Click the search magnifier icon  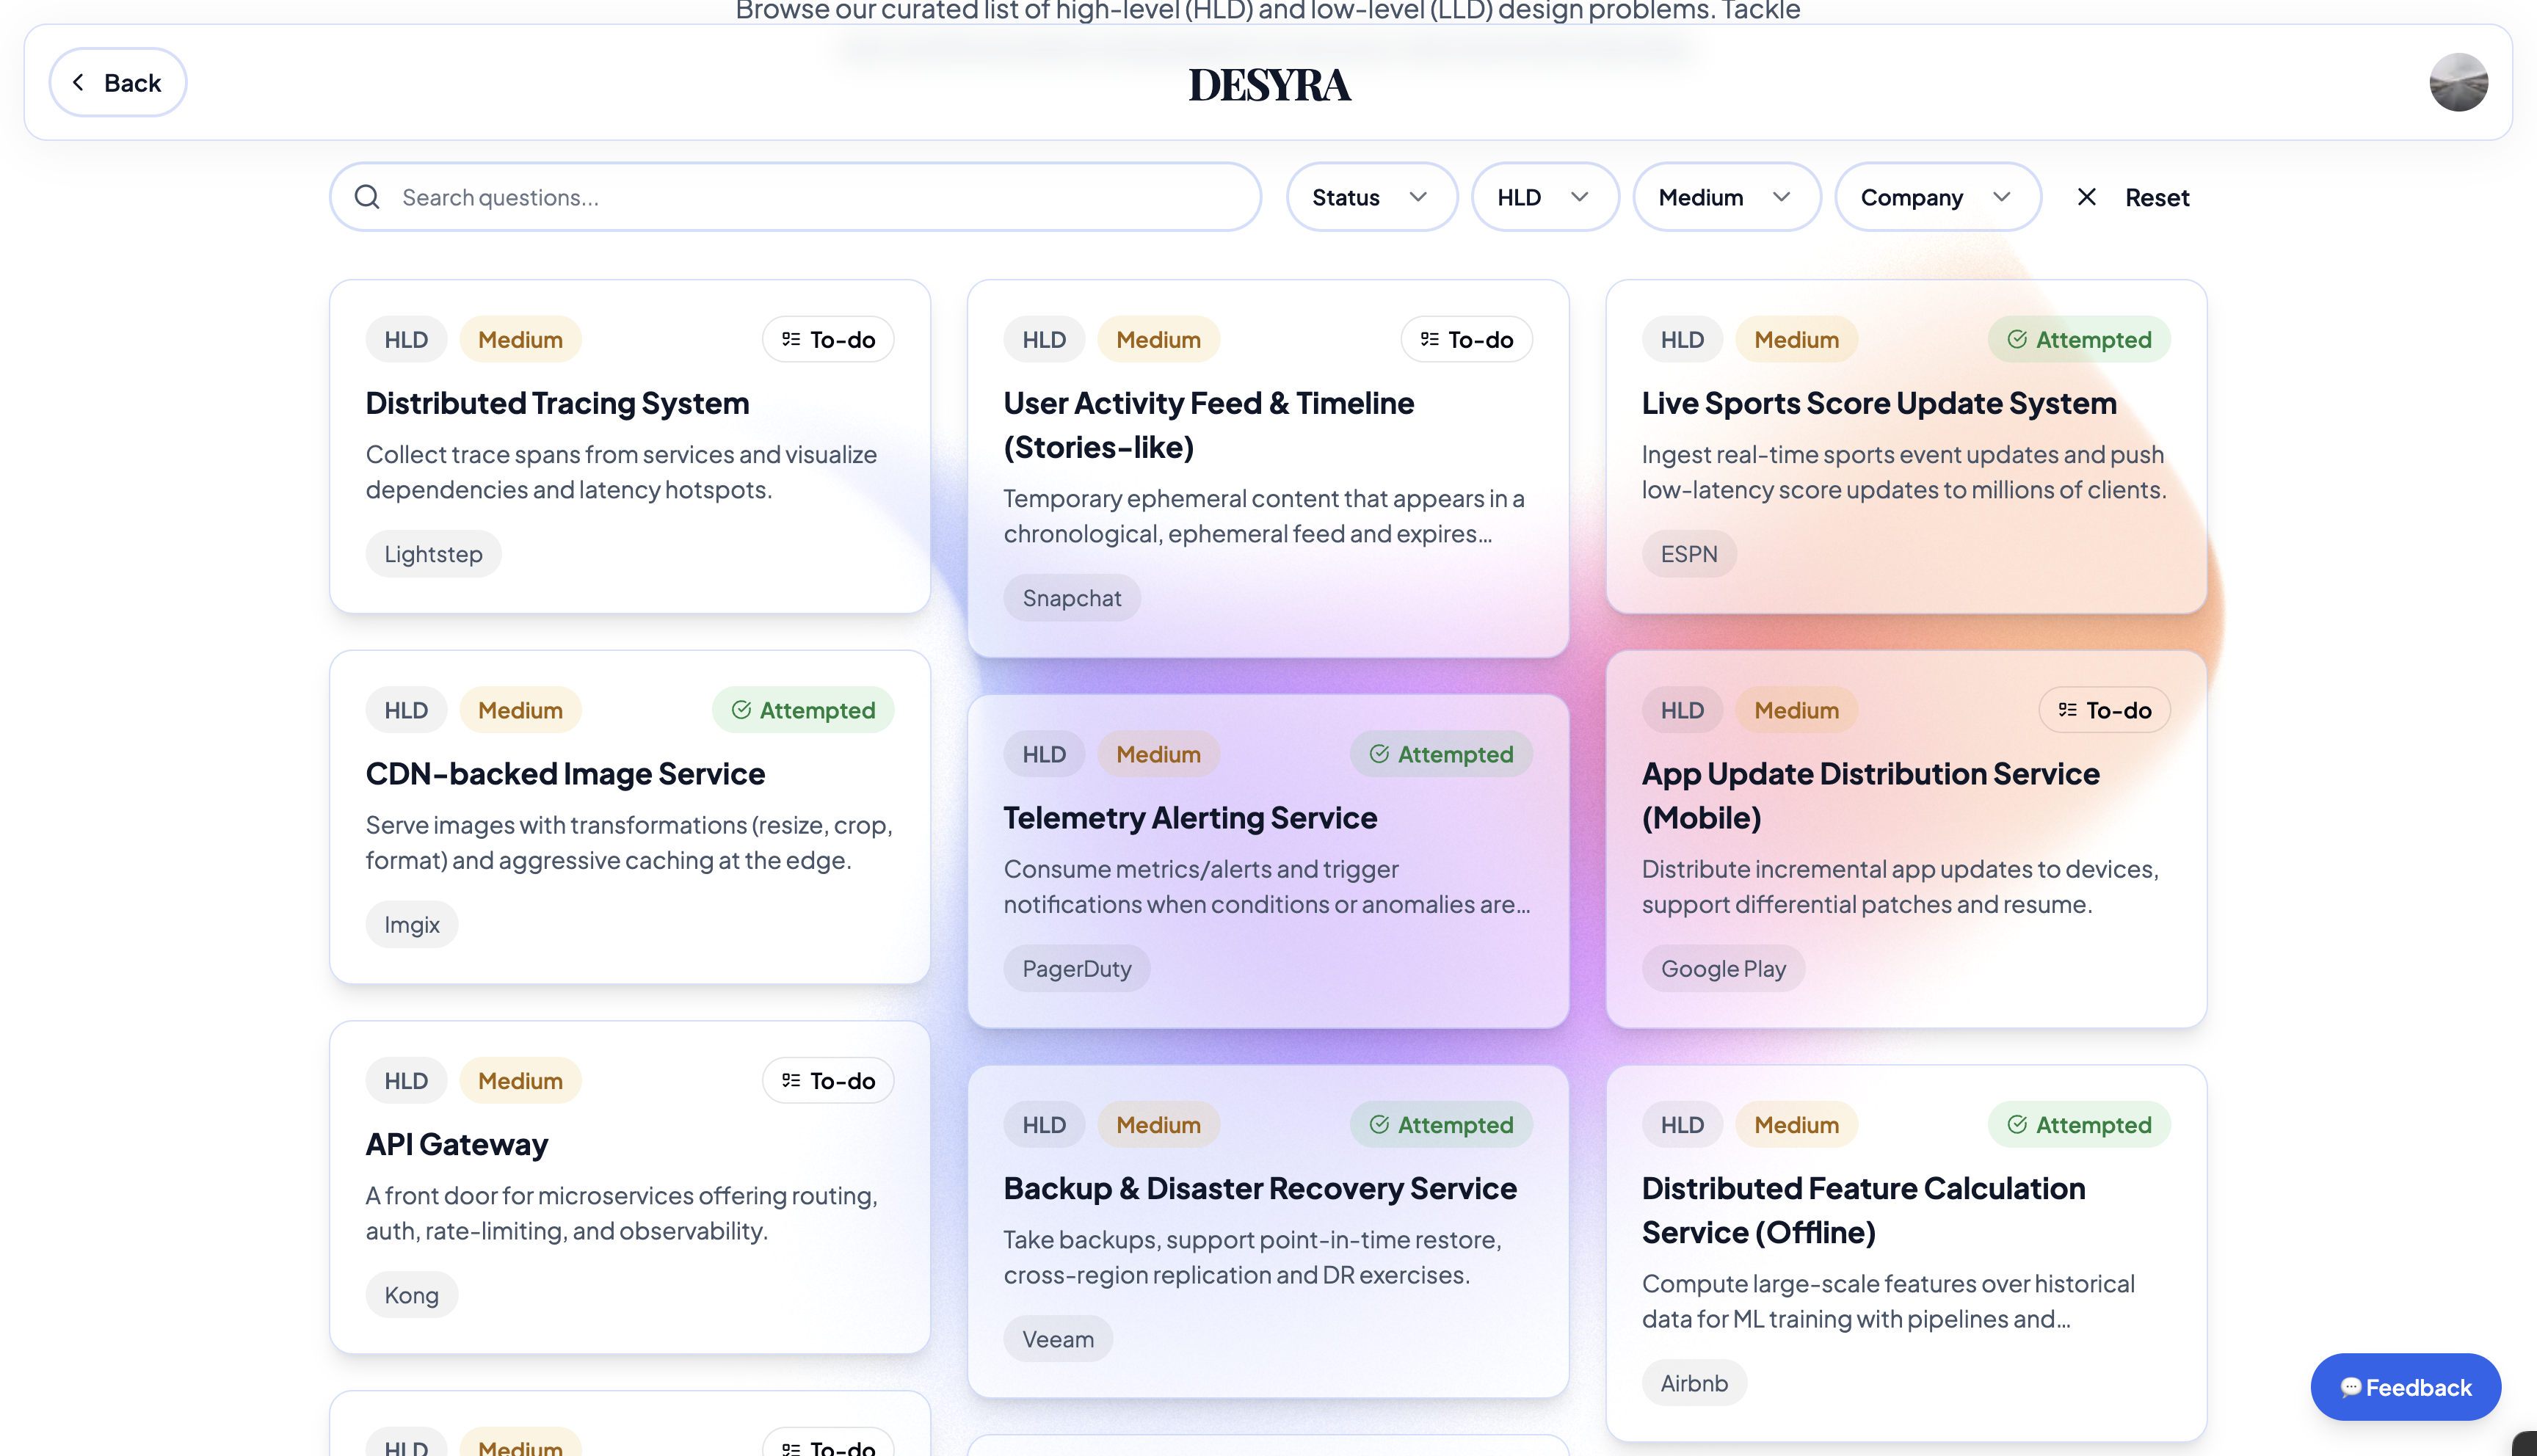367,196
